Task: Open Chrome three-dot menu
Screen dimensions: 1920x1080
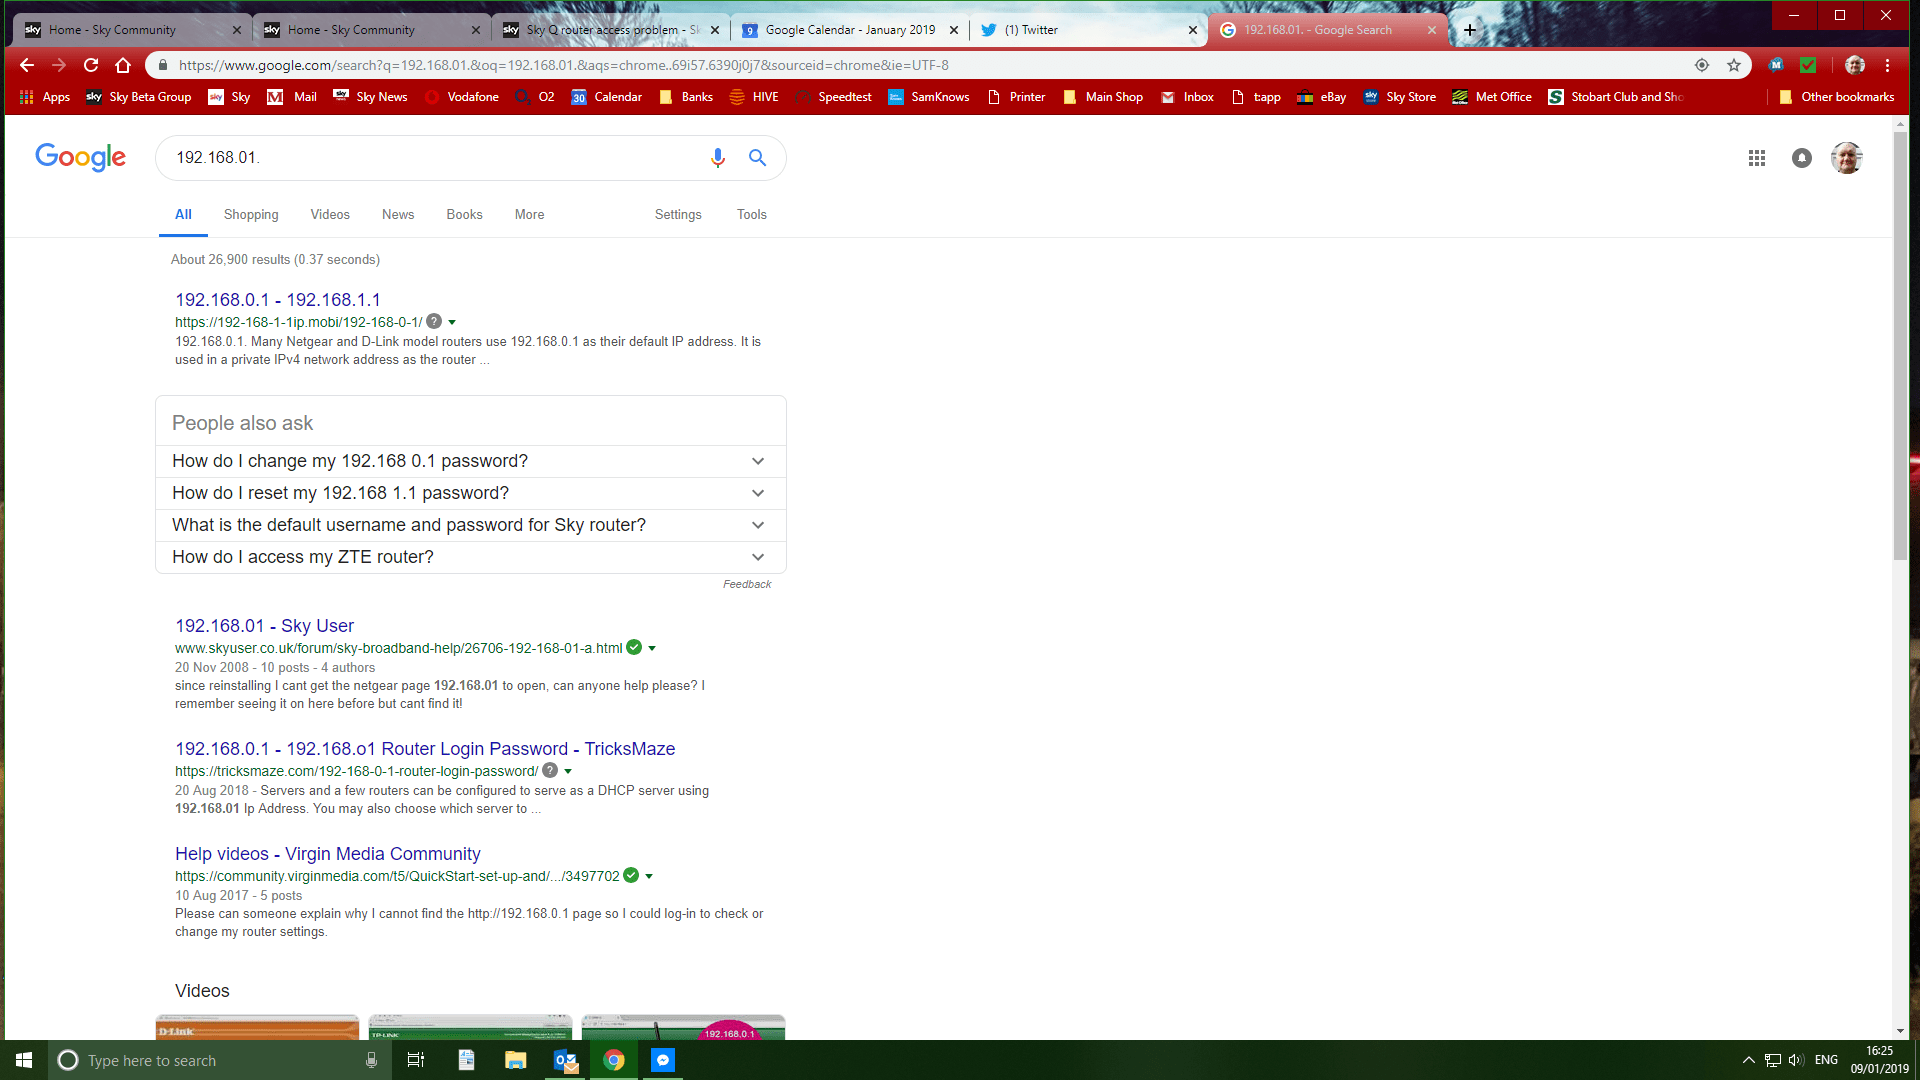Action: tap(1887, 65)
